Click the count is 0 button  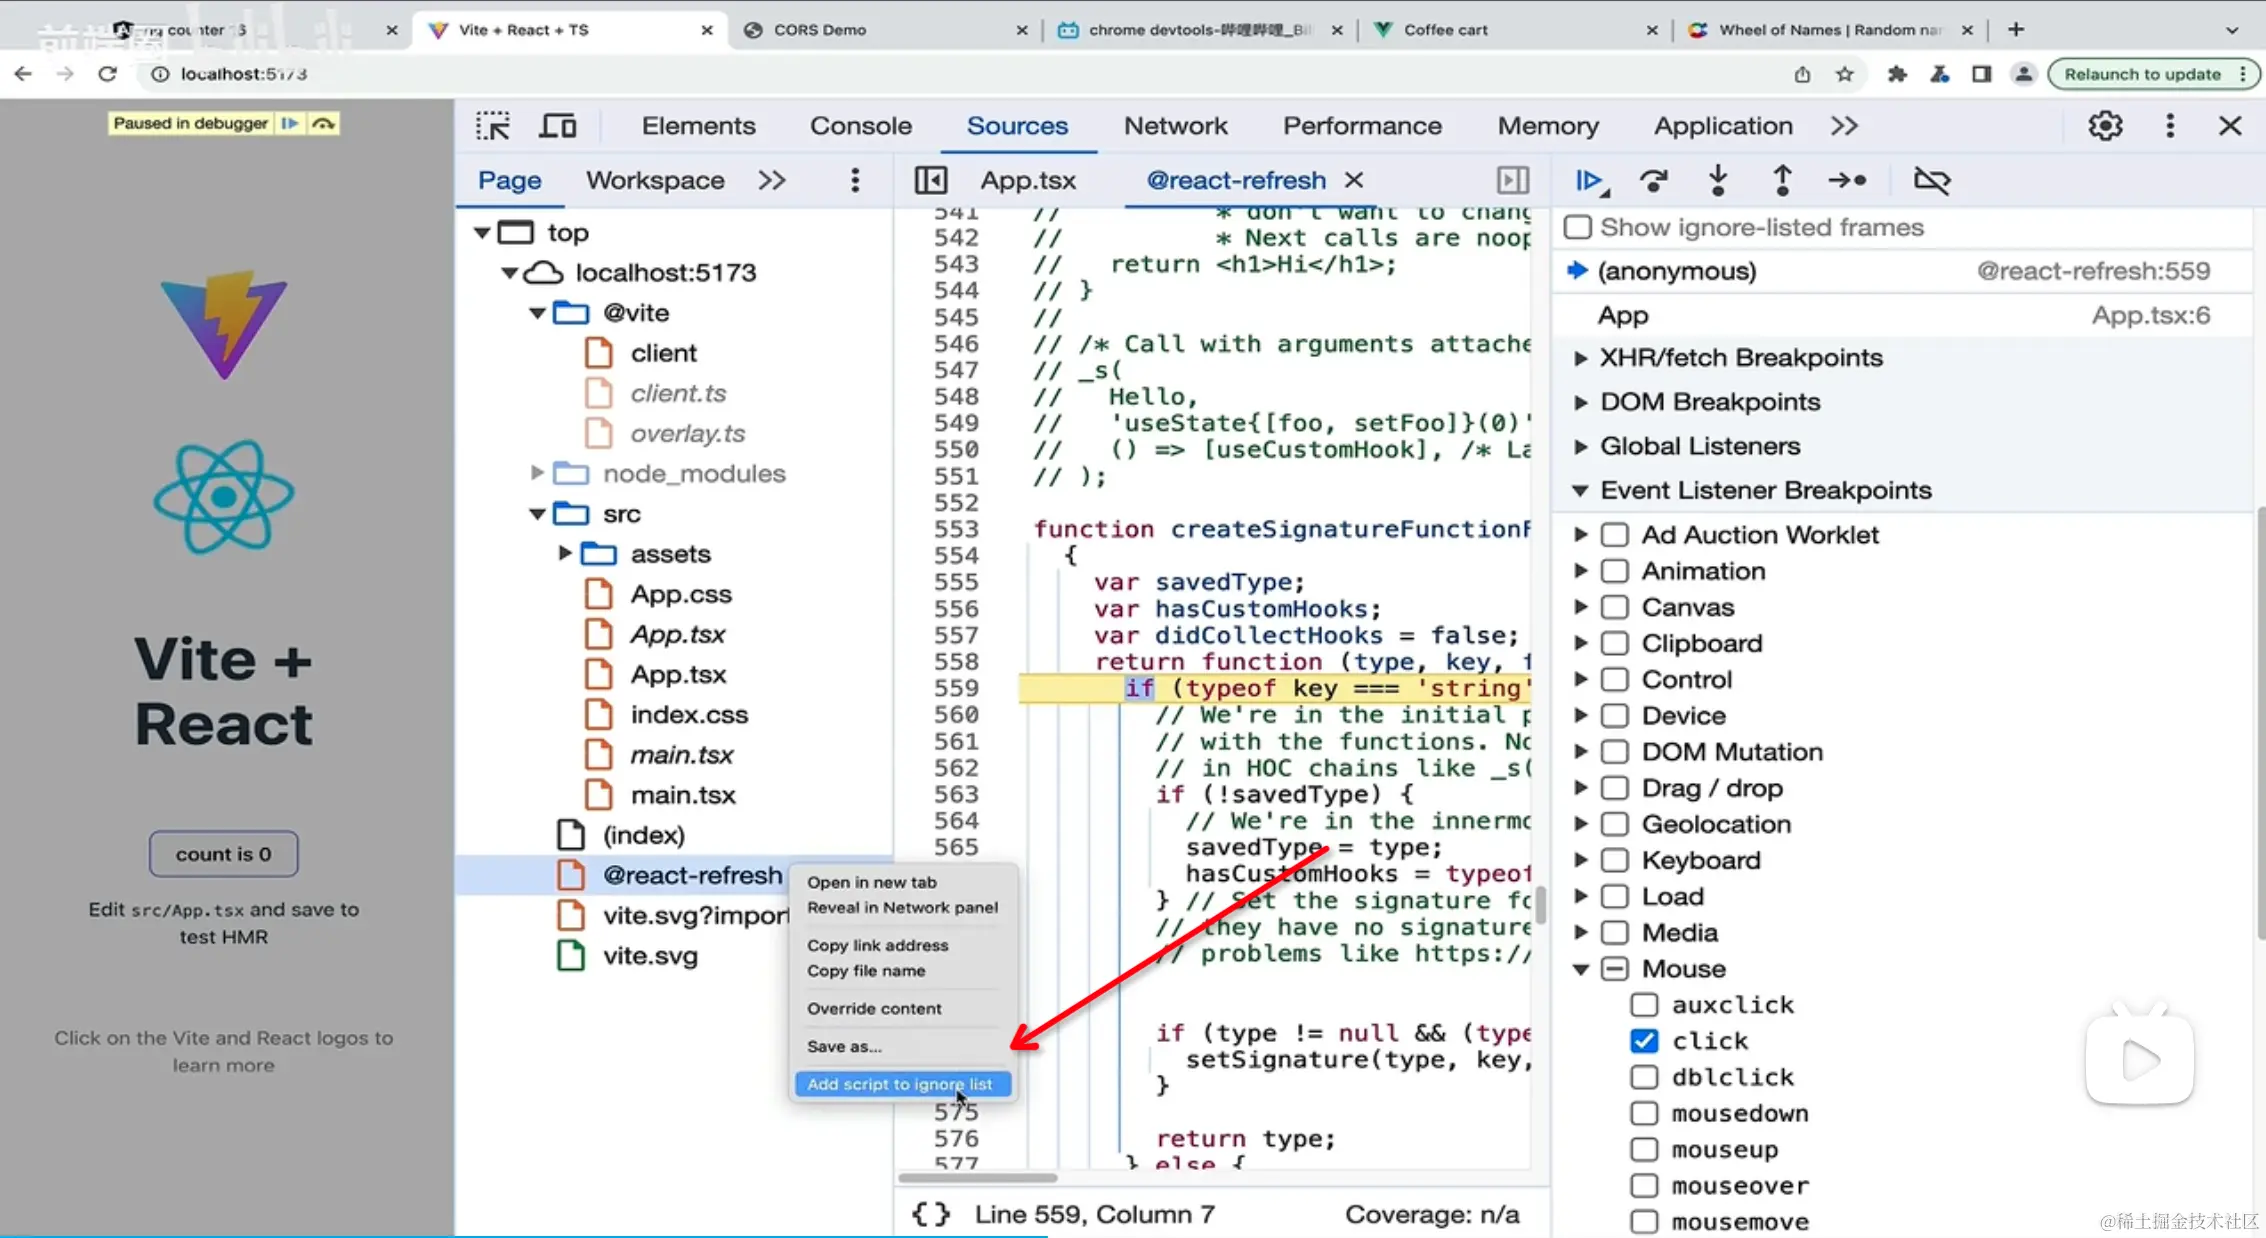click(x=224, y=854)
